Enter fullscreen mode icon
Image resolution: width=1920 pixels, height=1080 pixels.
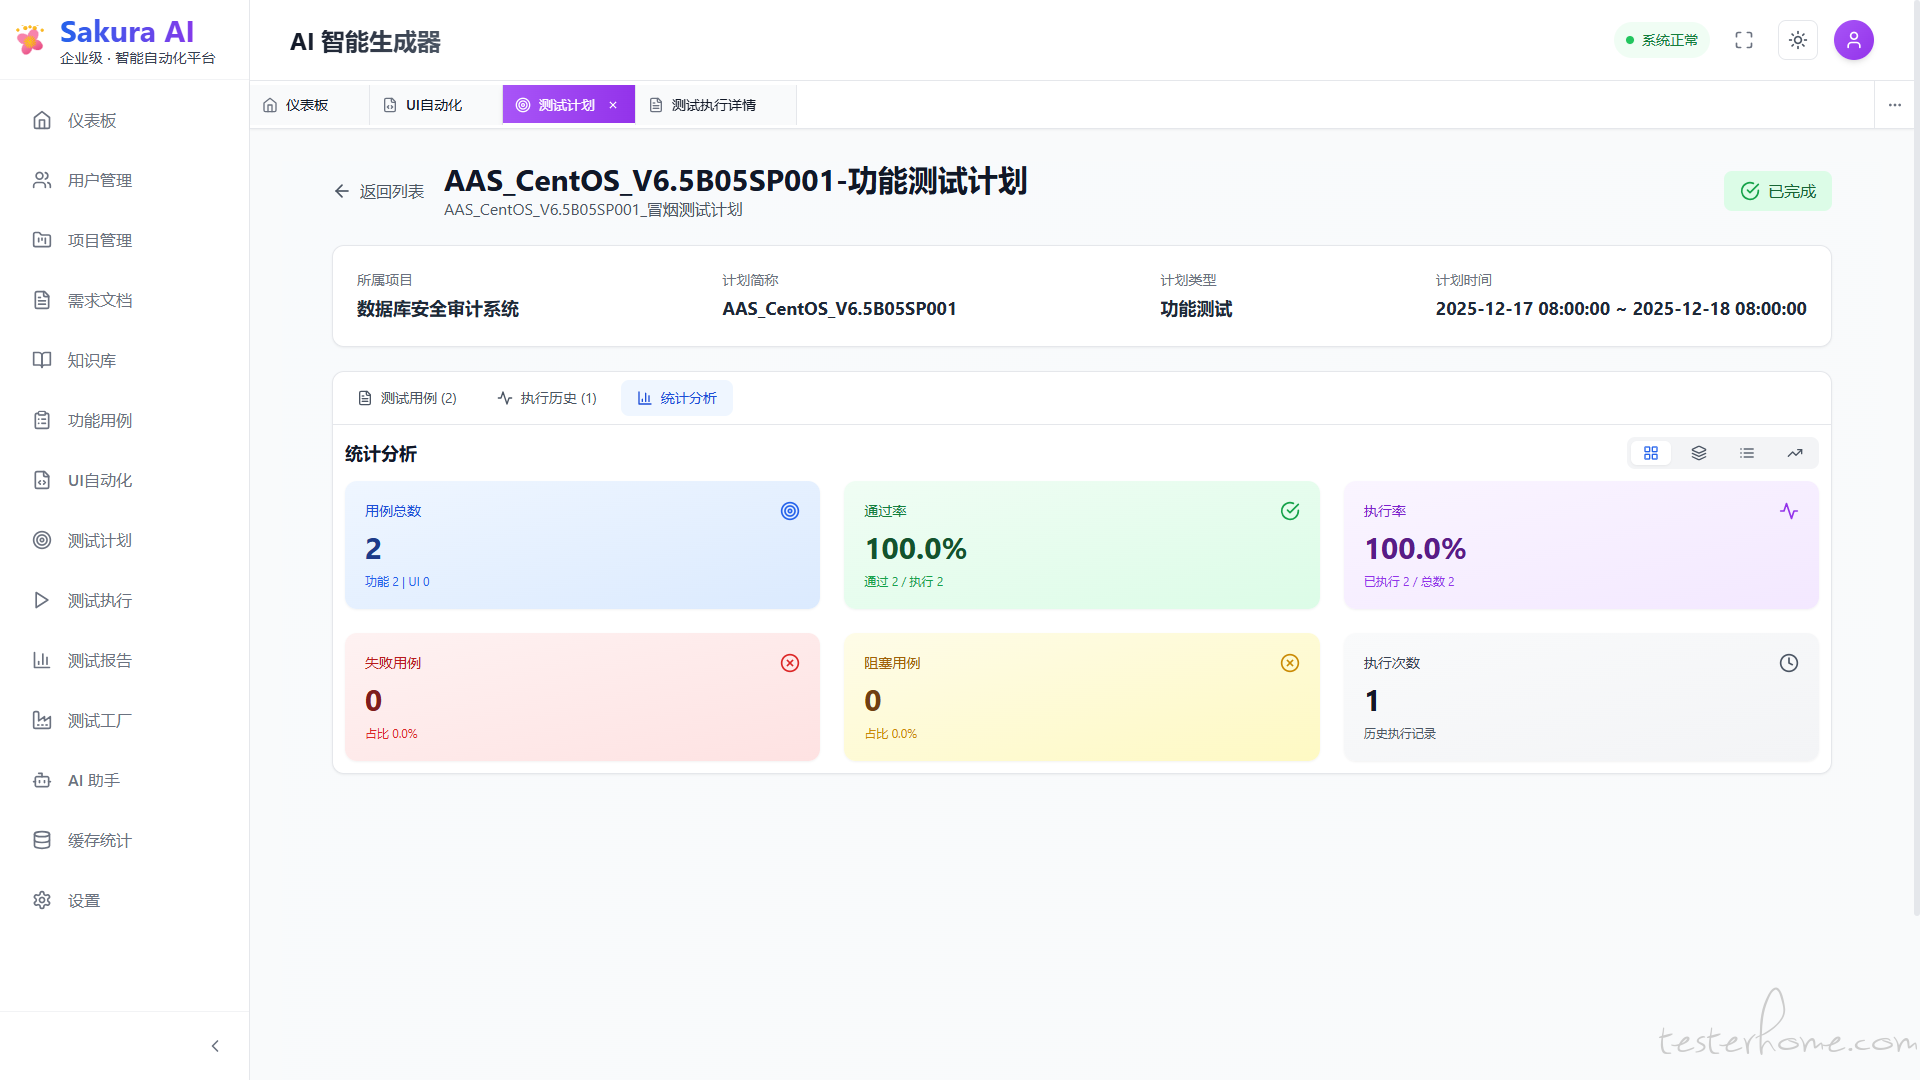(x=1744, y=40)
